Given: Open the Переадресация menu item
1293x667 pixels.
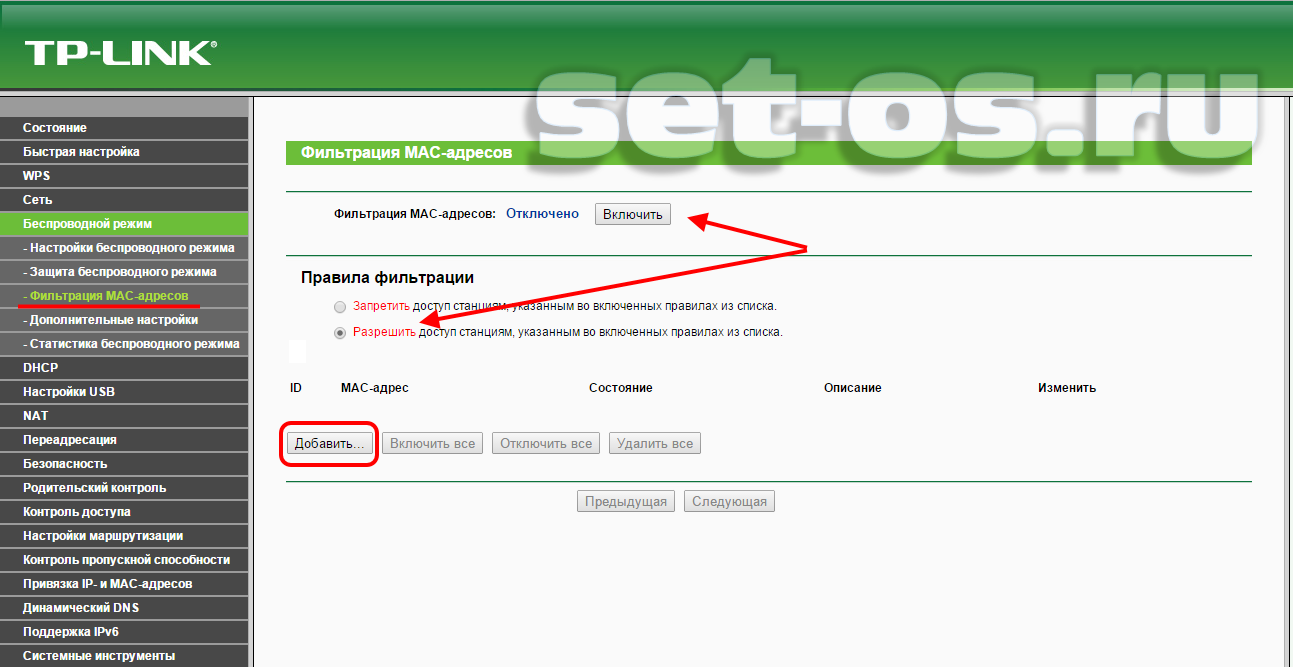Looking at the screenshot, I should pyautogui.click(x=124, y=440).
